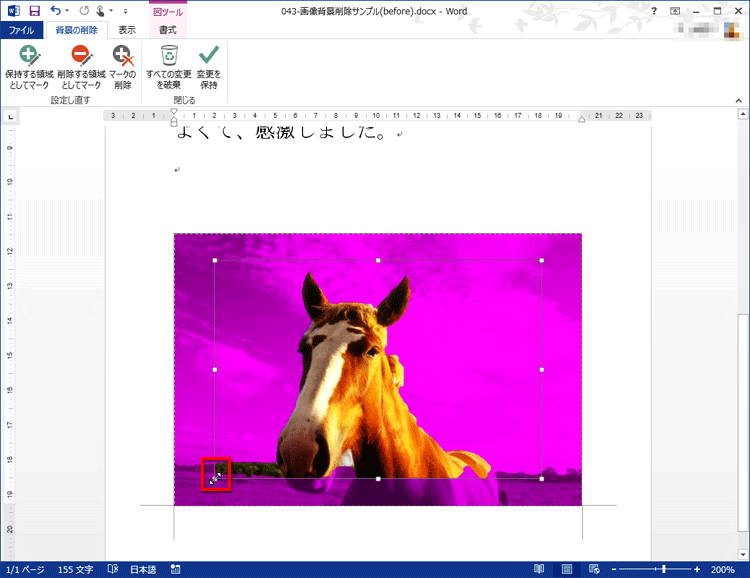Toggle touch/mouse mode icon
The width and height of the screenshot is (750, 578).
point(100,11)
